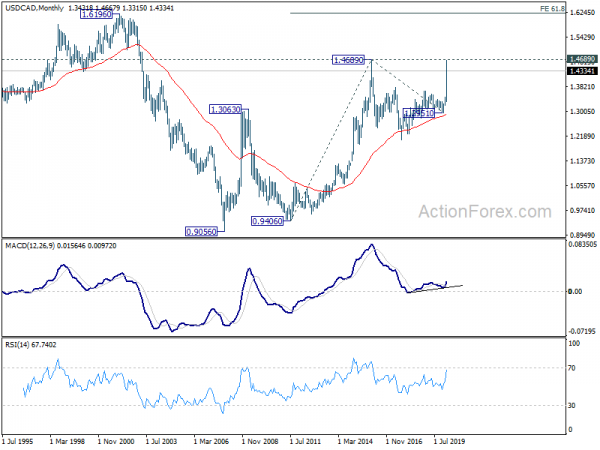Screen dimensions: 600x450
Task: Select the 1 Mar 1998 date label
Action: click(67, 442)
